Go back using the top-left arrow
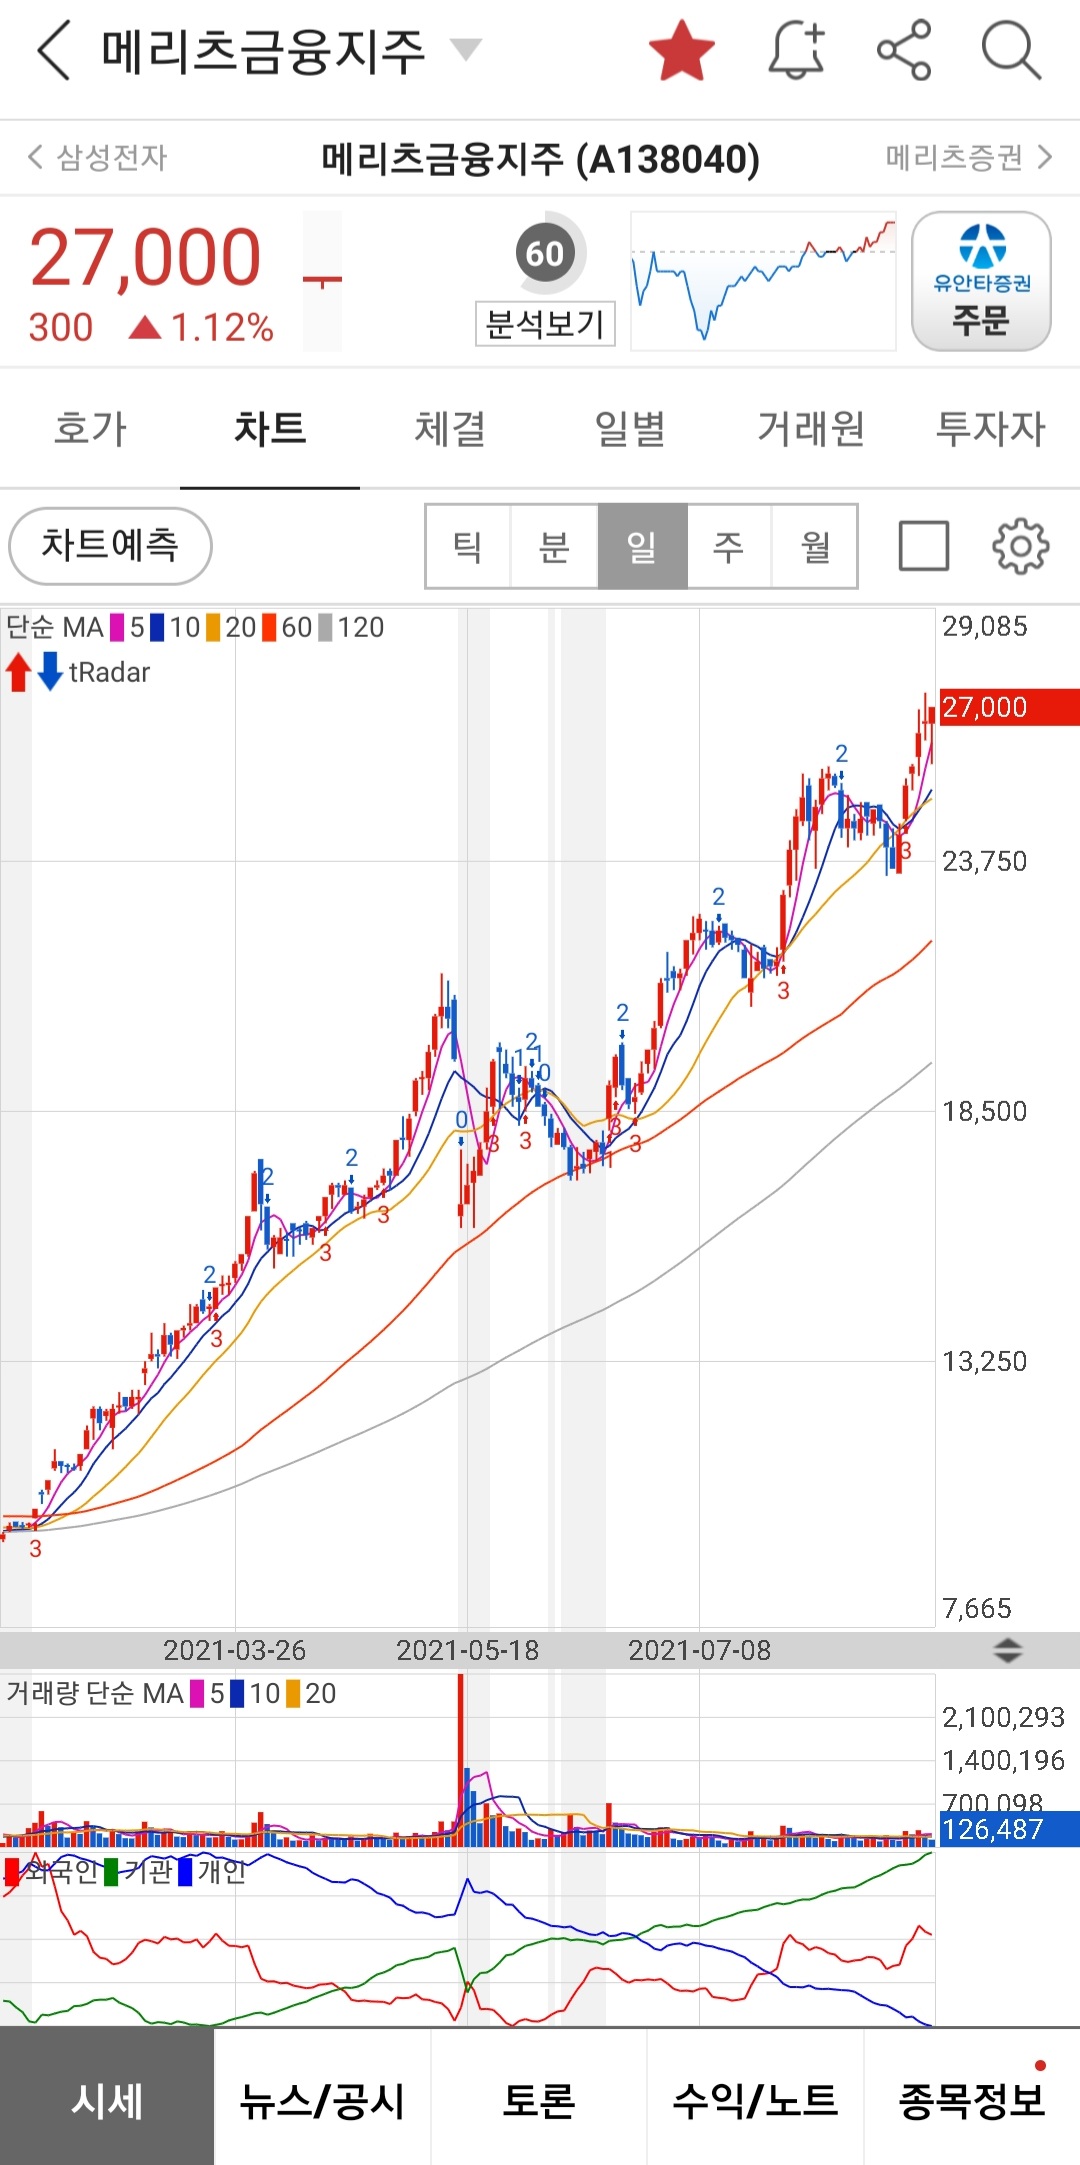 54,50
